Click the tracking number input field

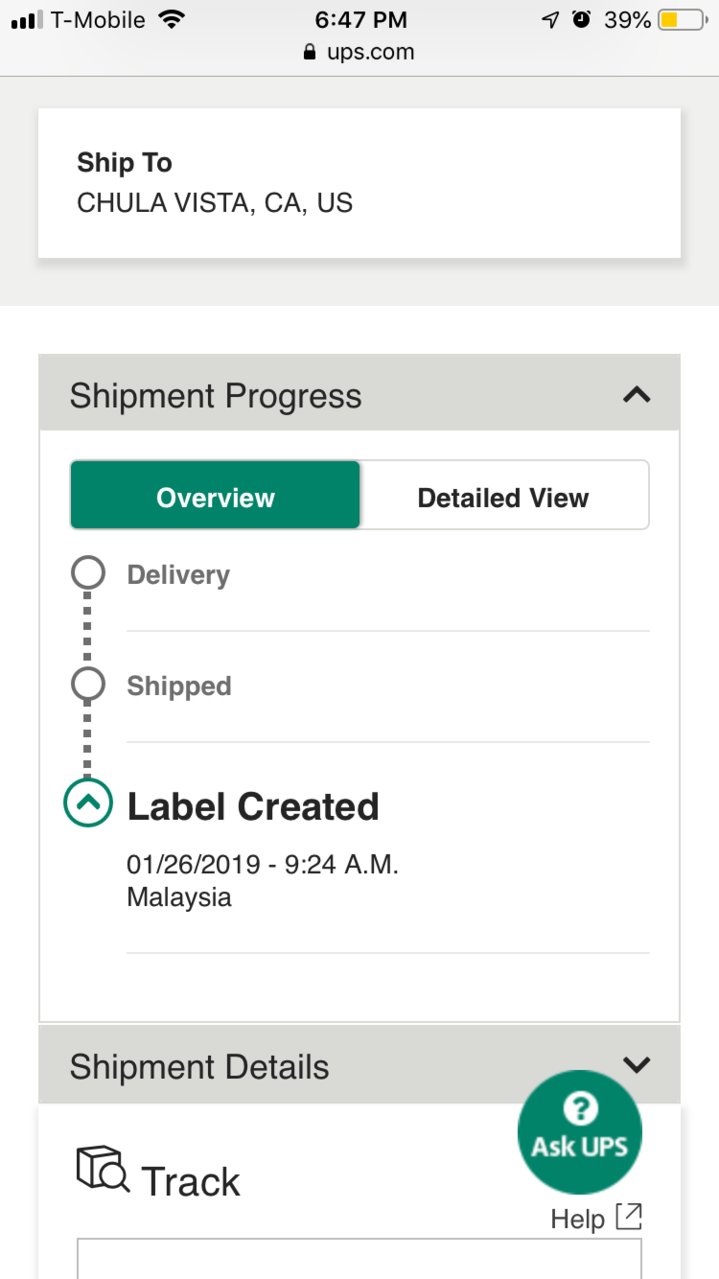pyautogui.click(x=359, y=1259)
